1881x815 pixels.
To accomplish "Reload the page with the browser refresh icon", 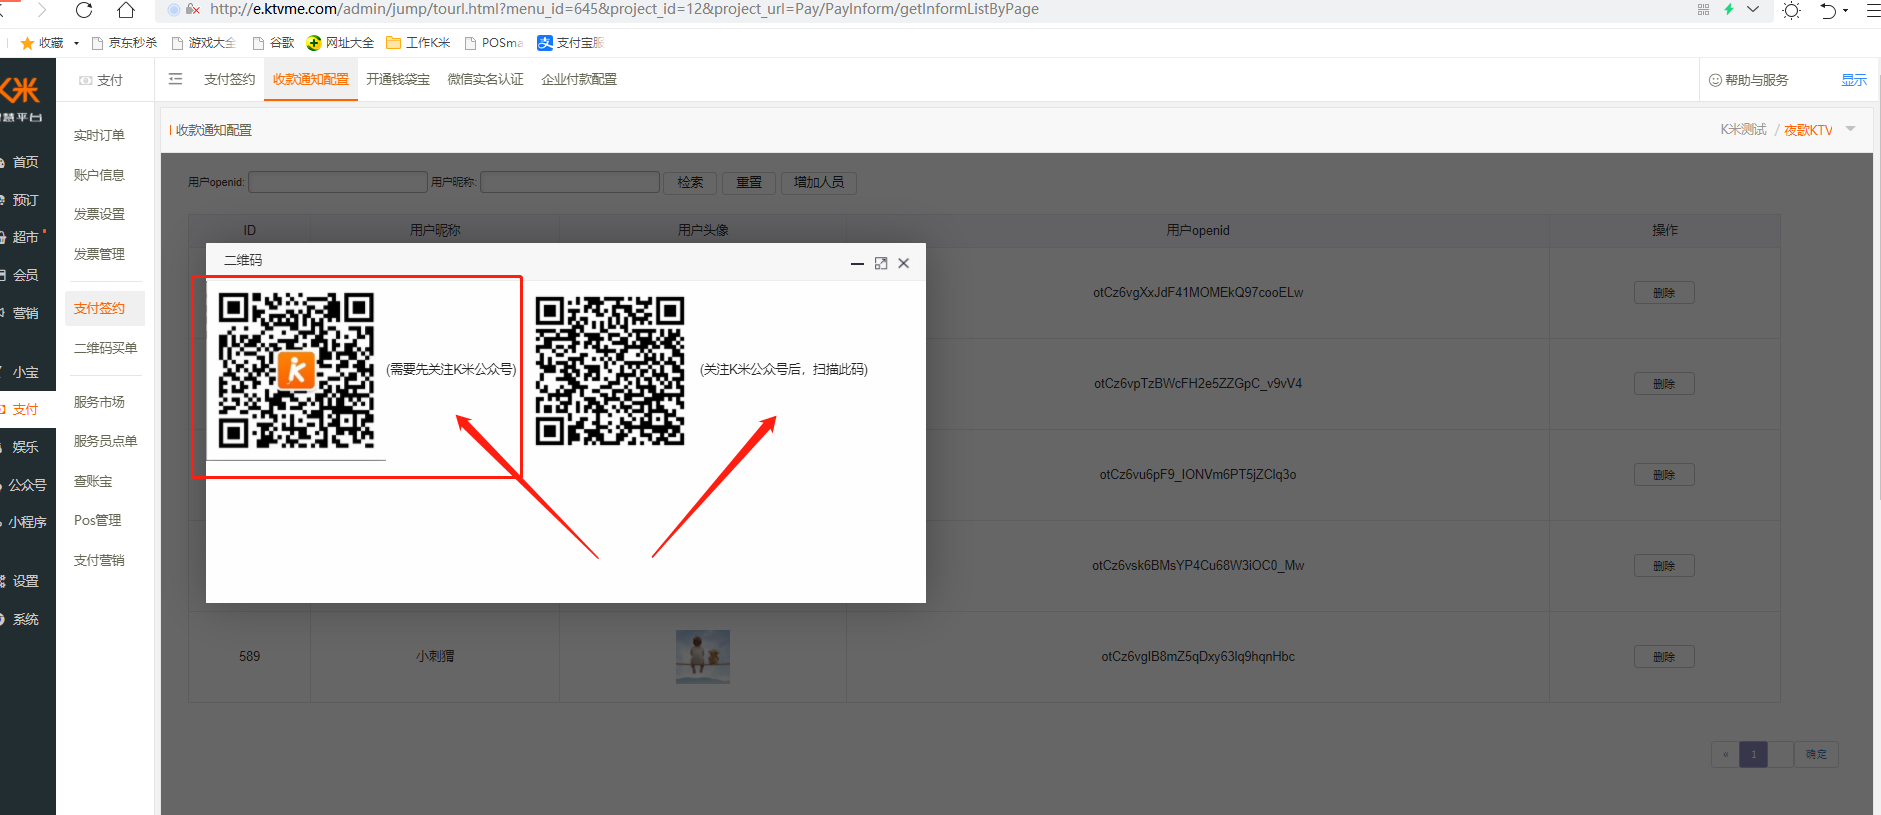I will click(x=84, y=10).
